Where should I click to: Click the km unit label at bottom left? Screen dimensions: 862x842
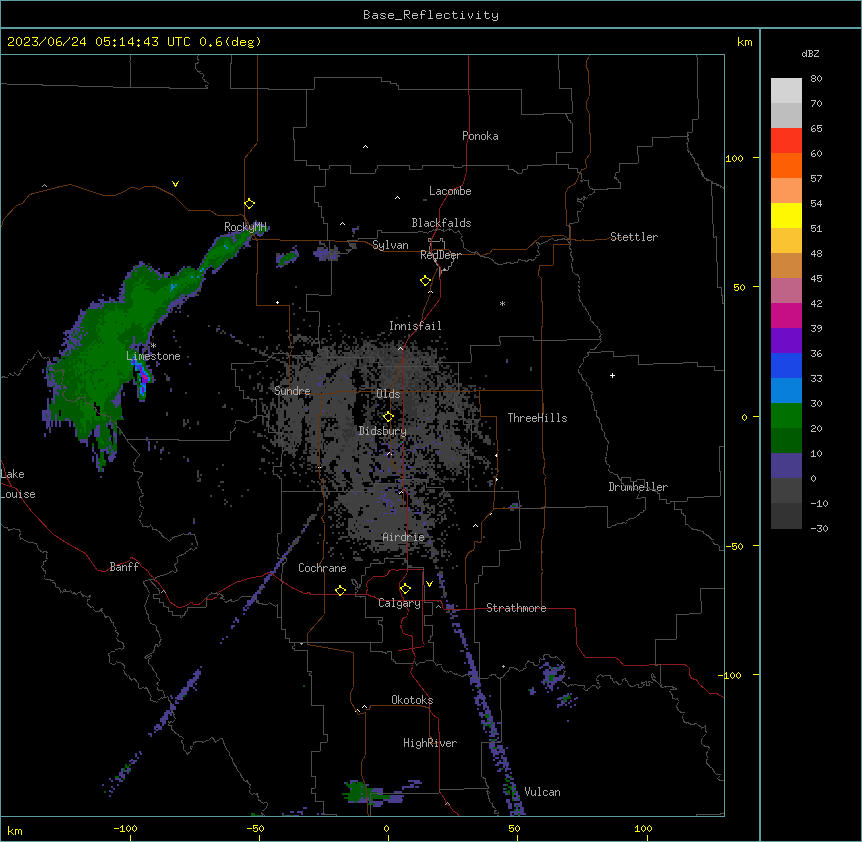15,830
